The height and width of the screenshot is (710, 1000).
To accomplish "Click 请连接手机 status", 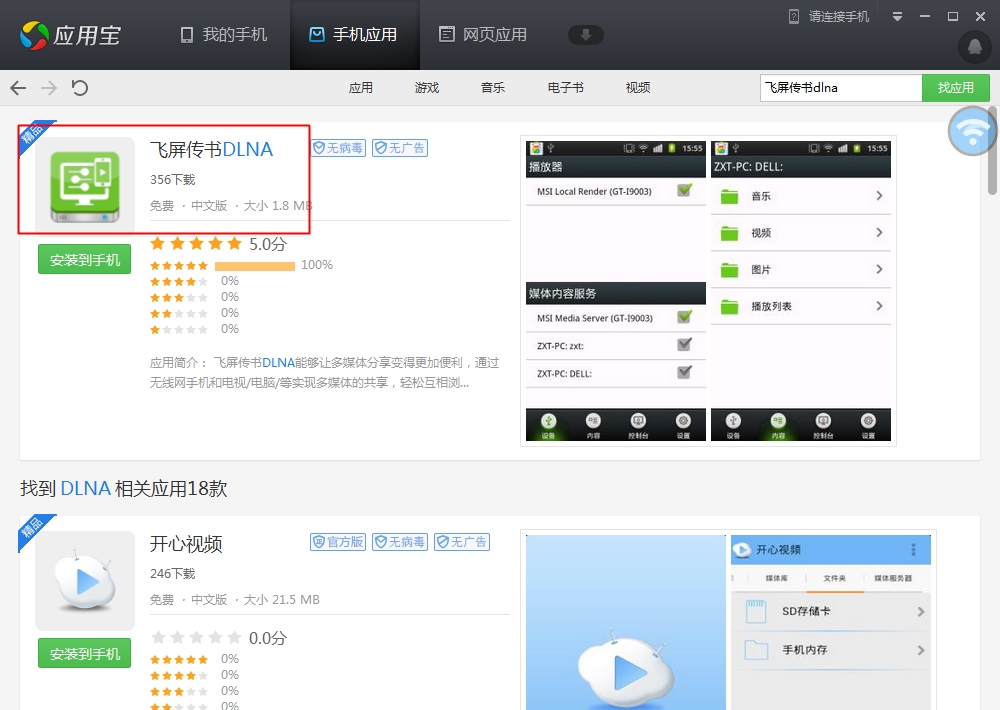I will coord(828,17).
